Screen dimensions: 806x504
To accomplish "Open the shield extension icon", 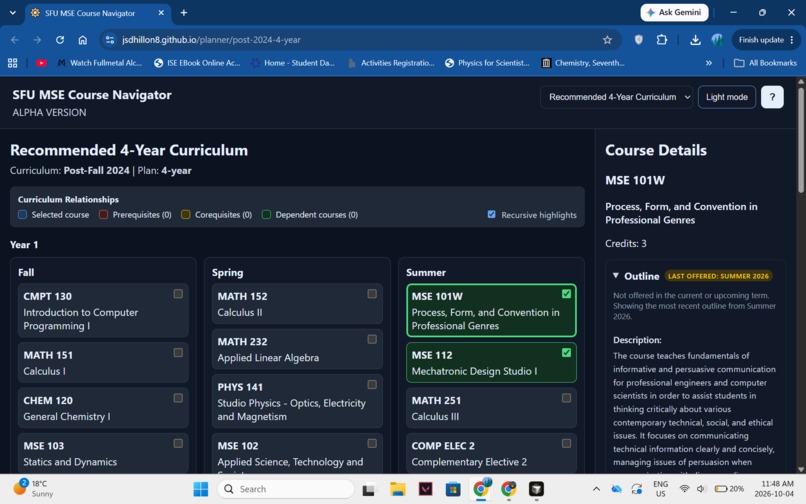I will click(638, 40).
